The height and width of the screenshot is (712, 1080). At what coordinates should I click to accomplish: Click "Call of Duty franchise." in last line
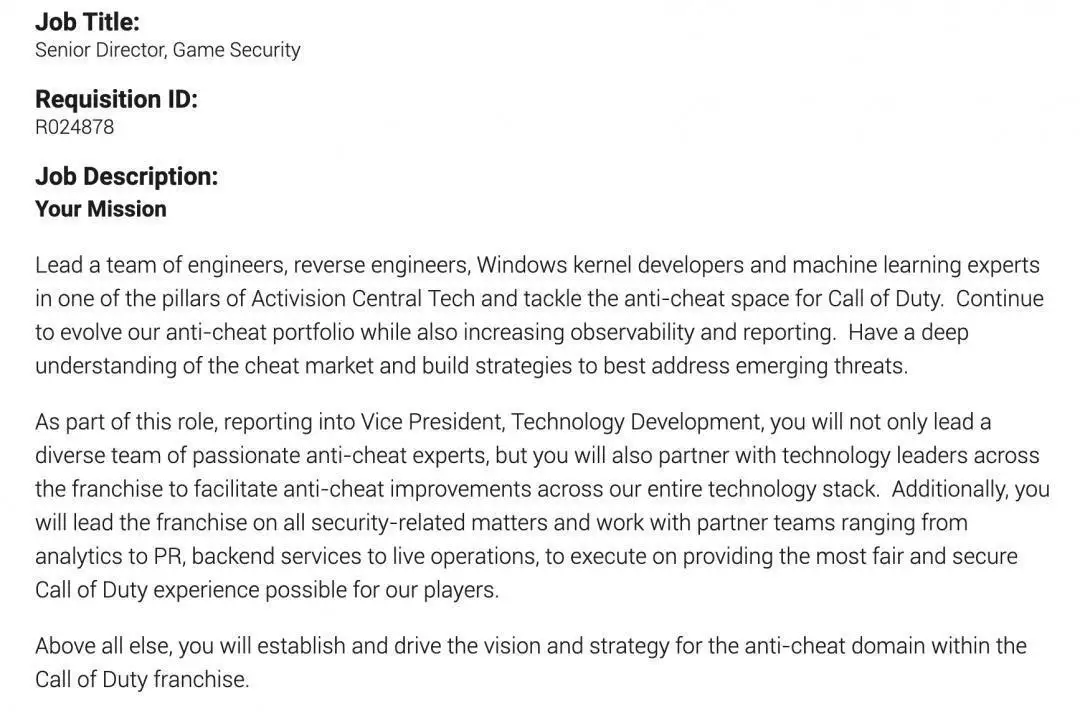[141, 680]
